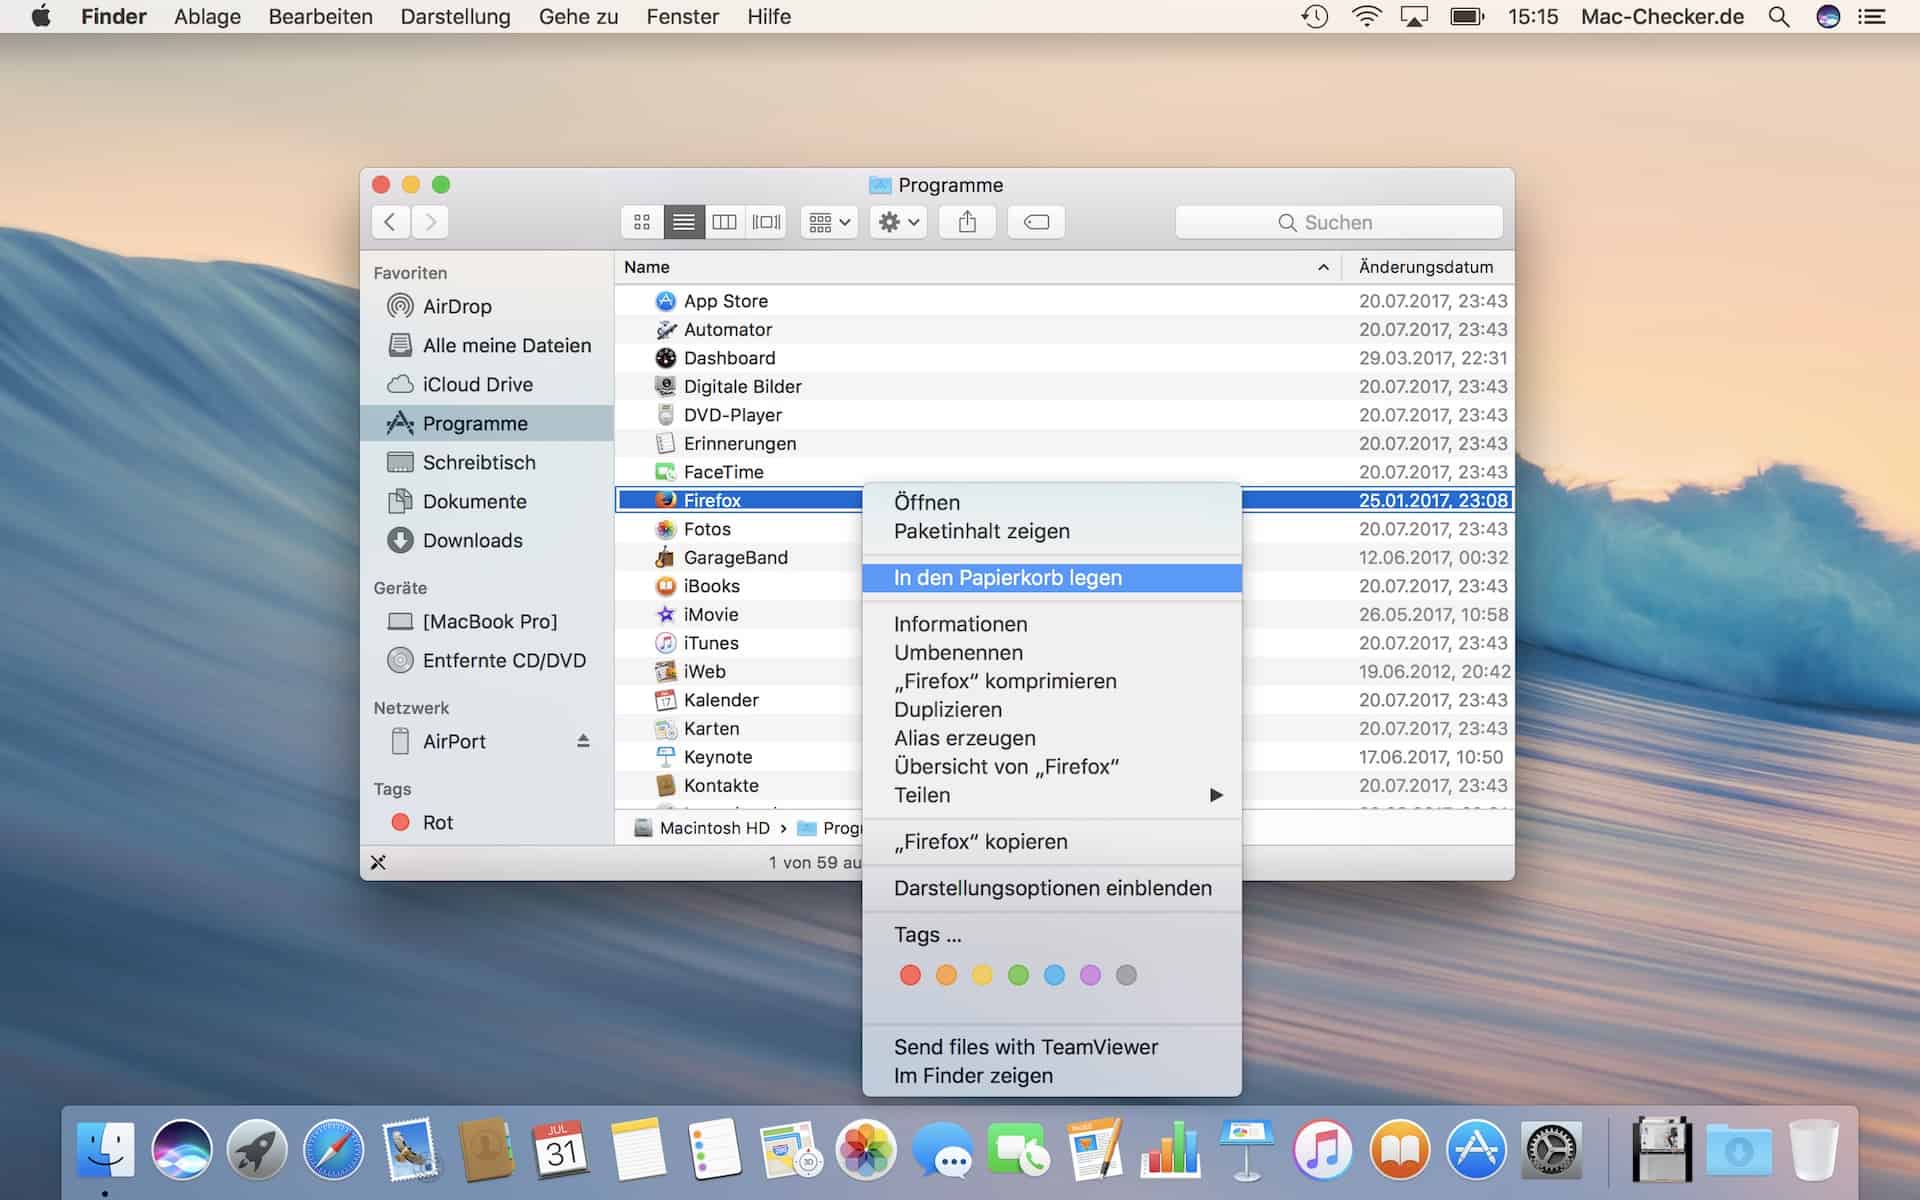The height and width of the screenshot is (1200, 1920).
Task: Switch Finder to list view
Action: point(684,222)
